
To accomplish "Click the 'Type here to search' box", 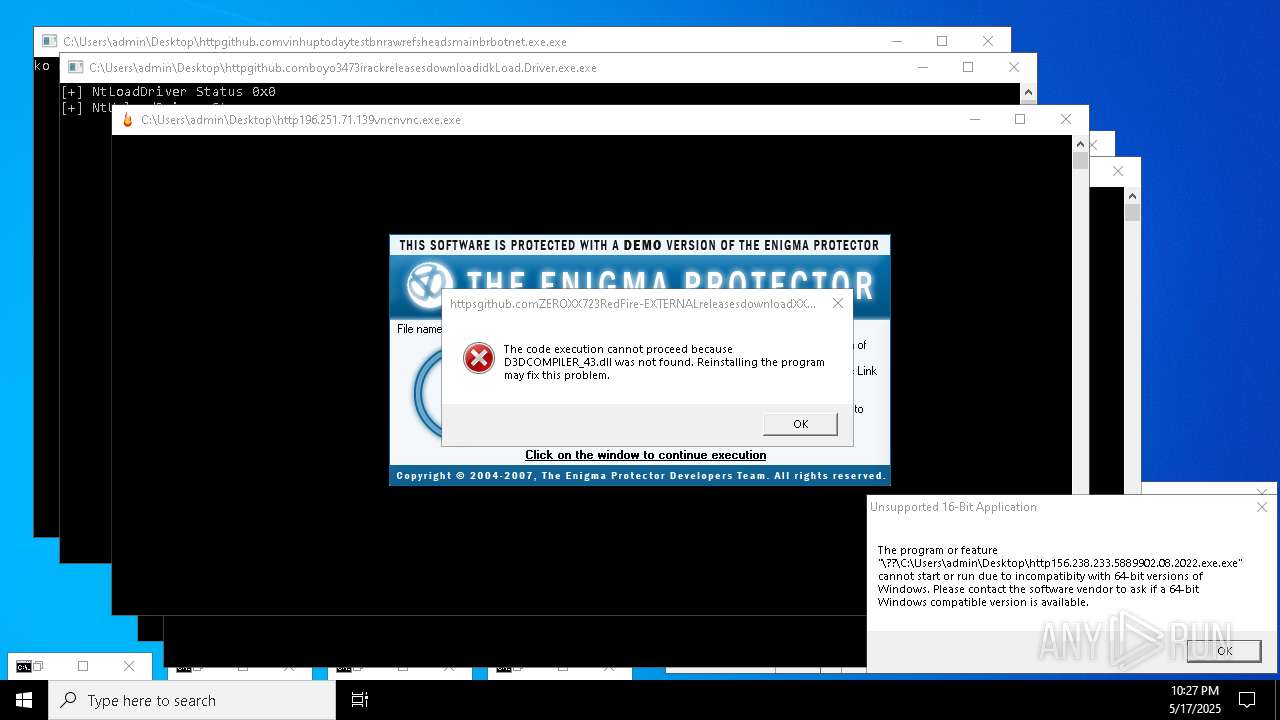I will pos(192,700).
